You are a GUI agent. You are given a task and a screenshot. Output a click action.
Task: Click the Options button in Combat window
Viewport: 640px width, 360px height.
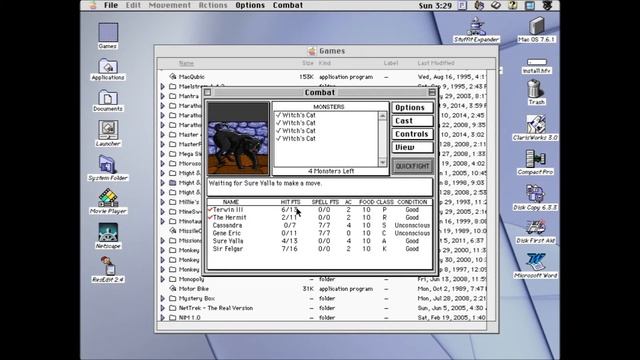pos(412,107)
